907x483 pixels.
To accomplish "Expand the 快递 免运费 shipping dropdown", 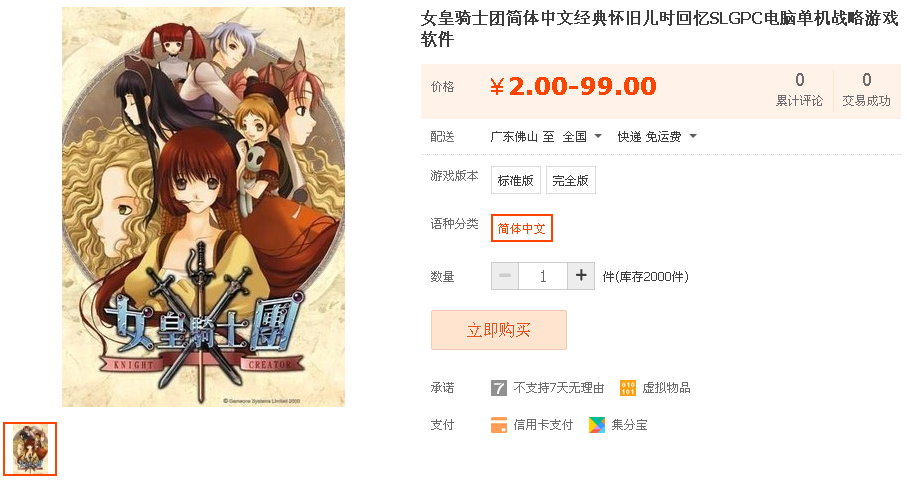I will click(657, 137).
